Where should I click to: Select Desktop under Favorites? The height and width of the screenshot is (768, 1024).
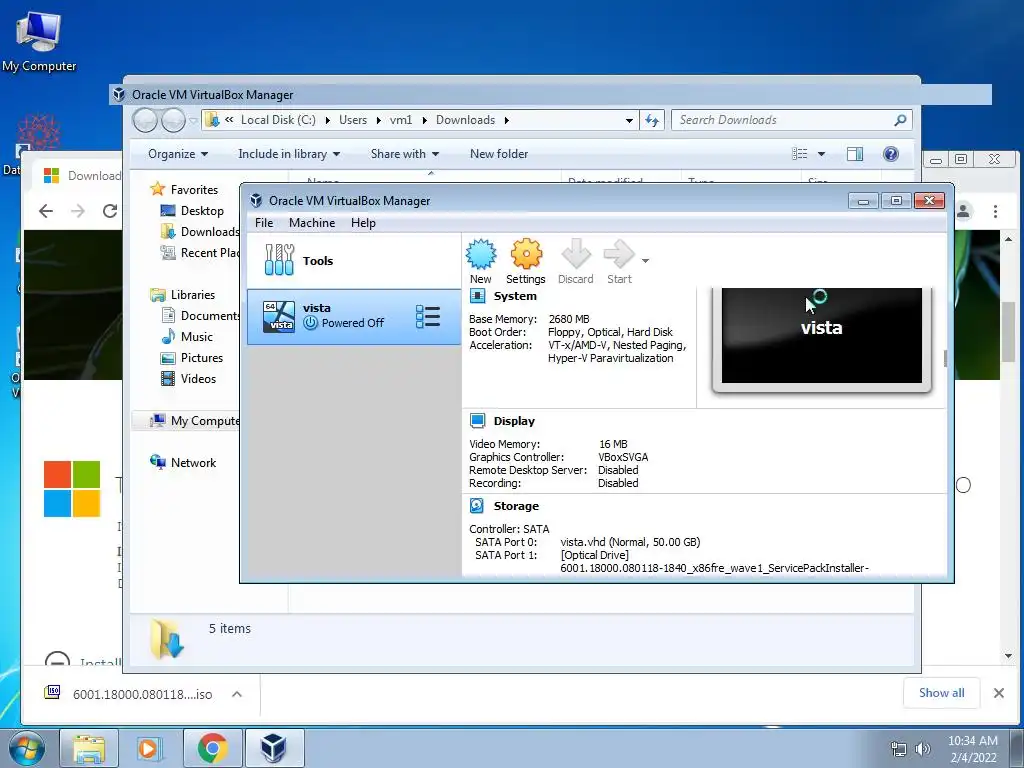point(202,211)
